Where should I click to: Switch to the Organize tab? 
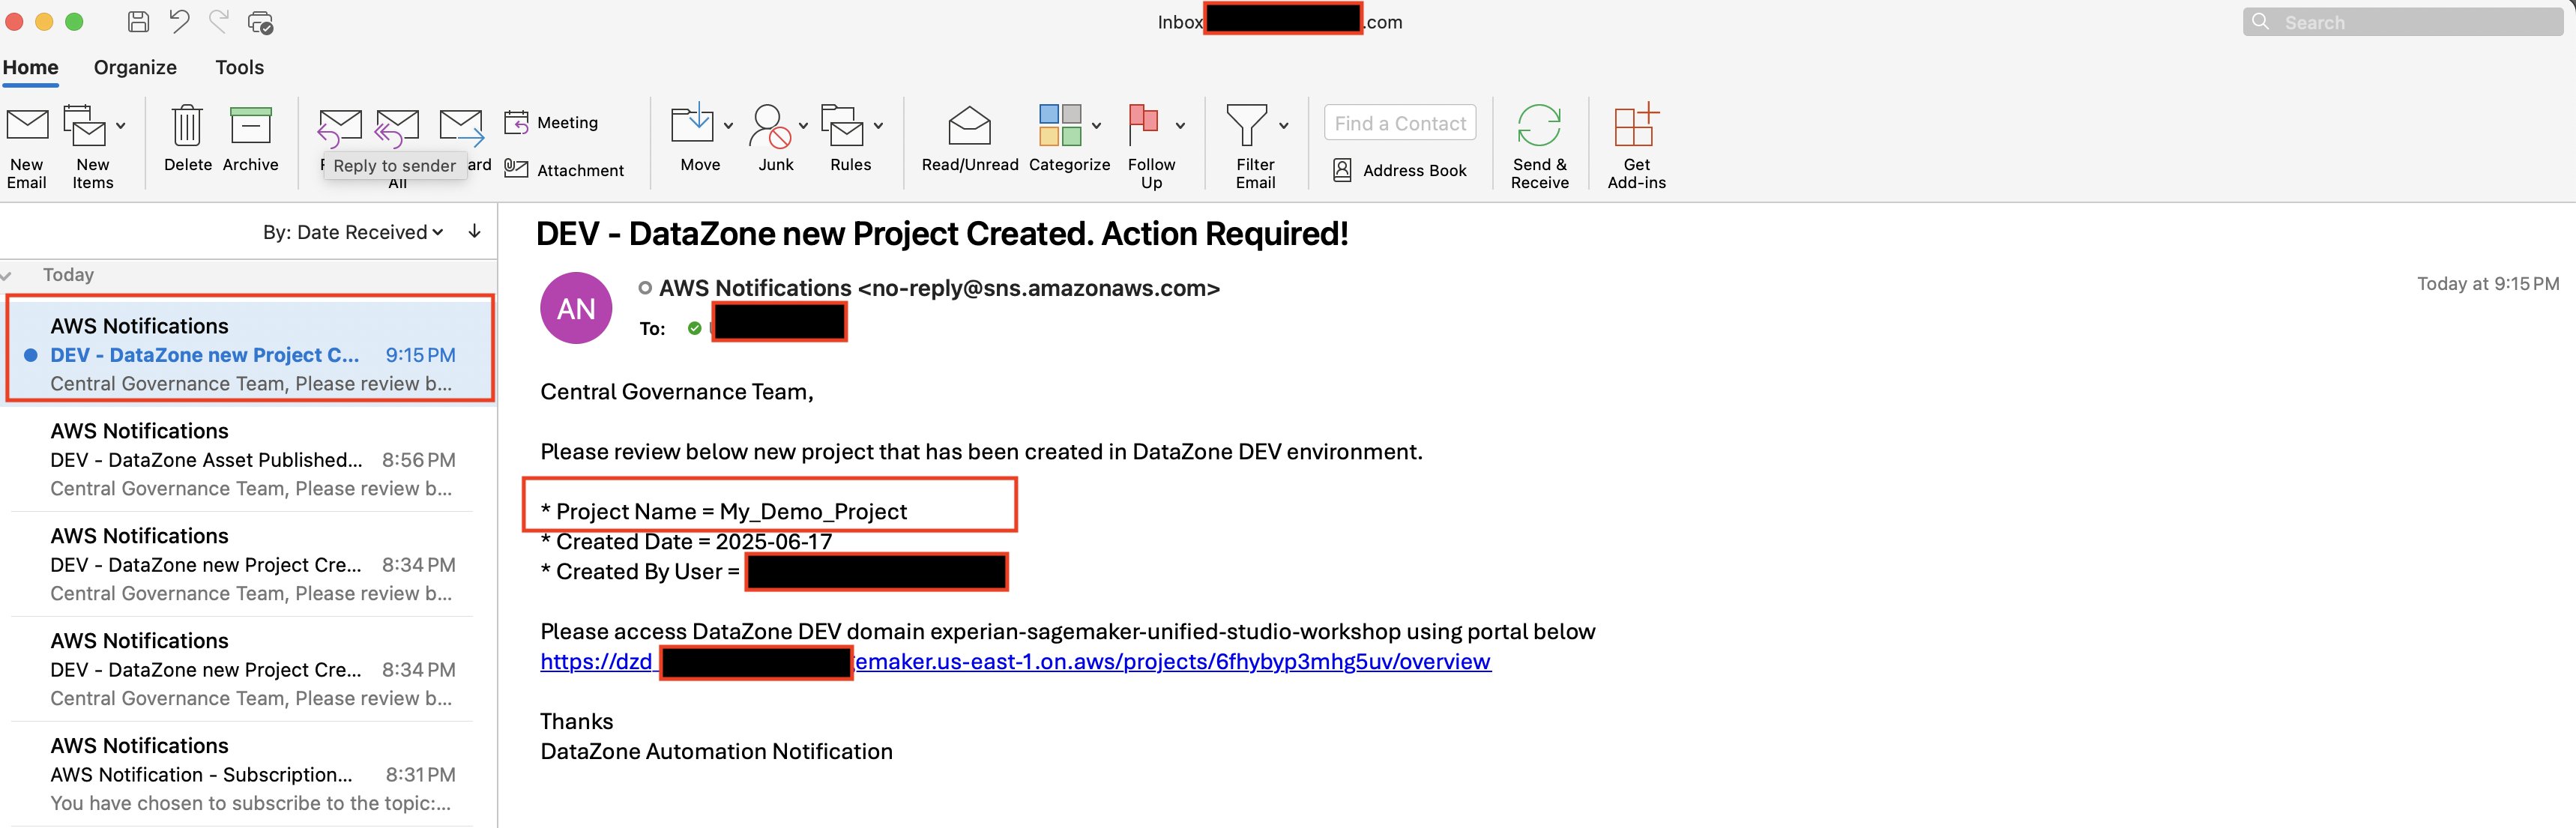135,67
